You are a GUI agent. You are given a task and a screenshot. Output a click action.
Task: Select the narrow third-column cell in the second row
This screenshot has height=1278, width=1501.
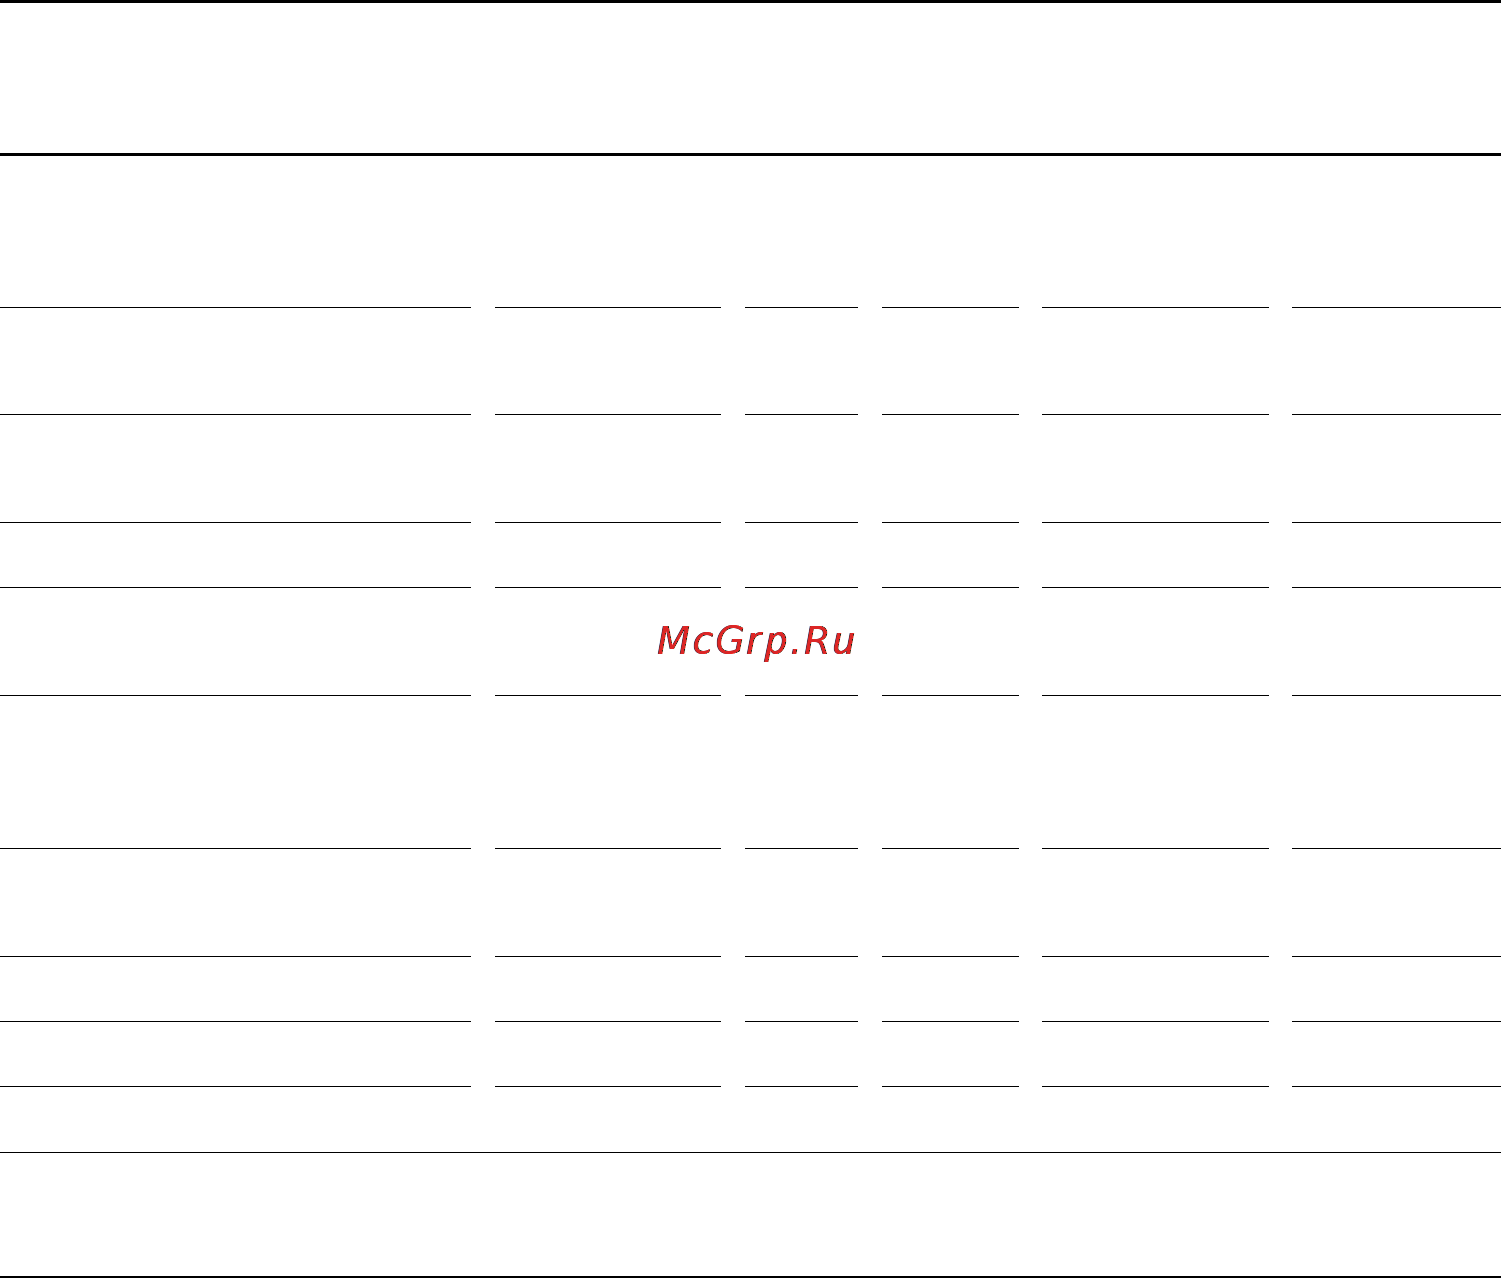click(x=801, y=361)
